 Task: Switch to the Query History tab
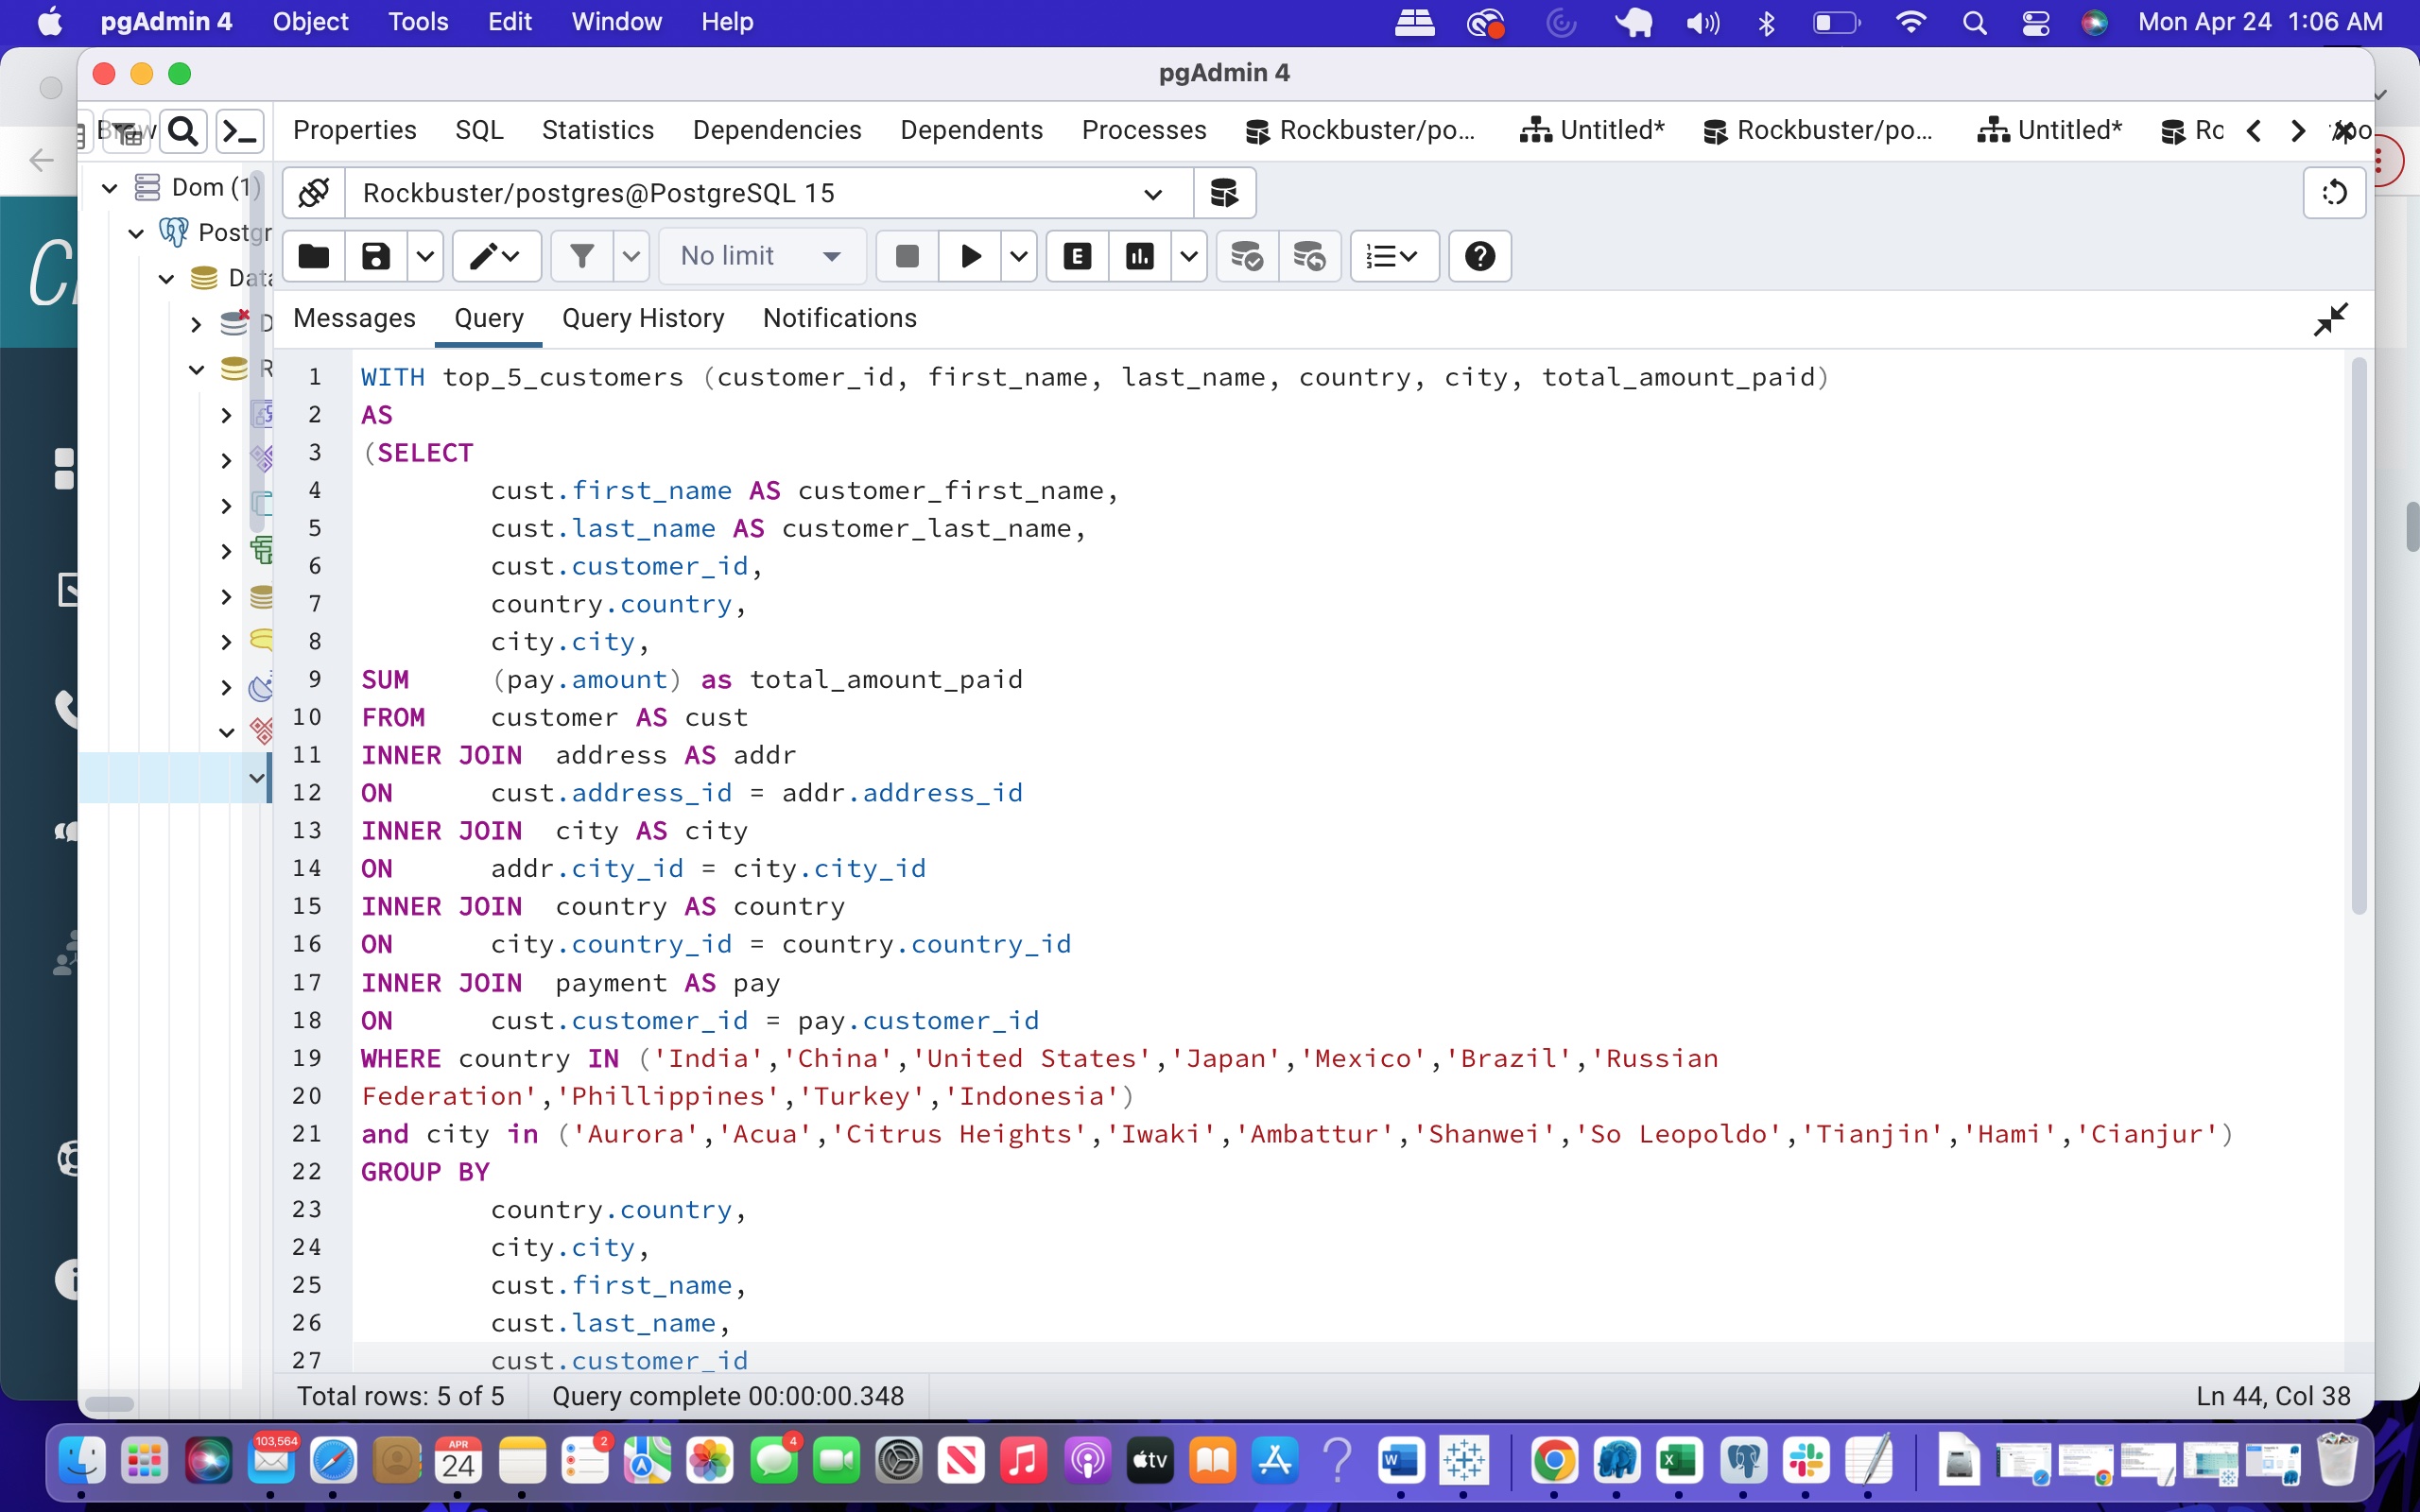click(643, 318)
